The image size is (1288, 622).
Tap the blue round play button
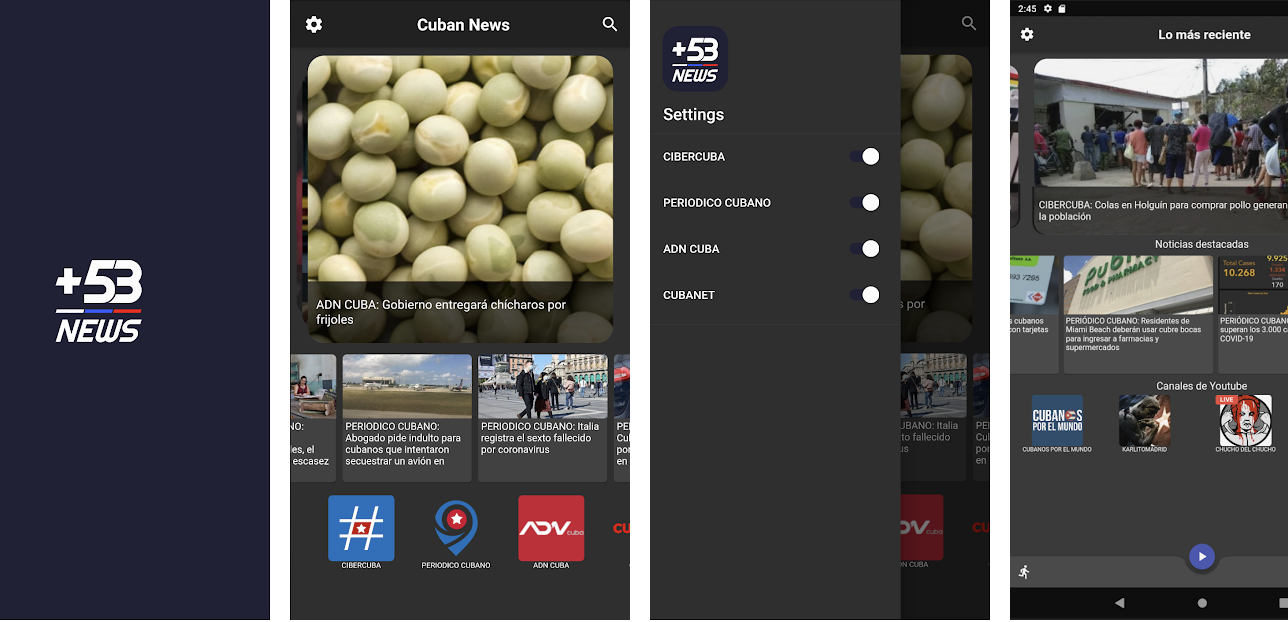[x=1202, y=557]
